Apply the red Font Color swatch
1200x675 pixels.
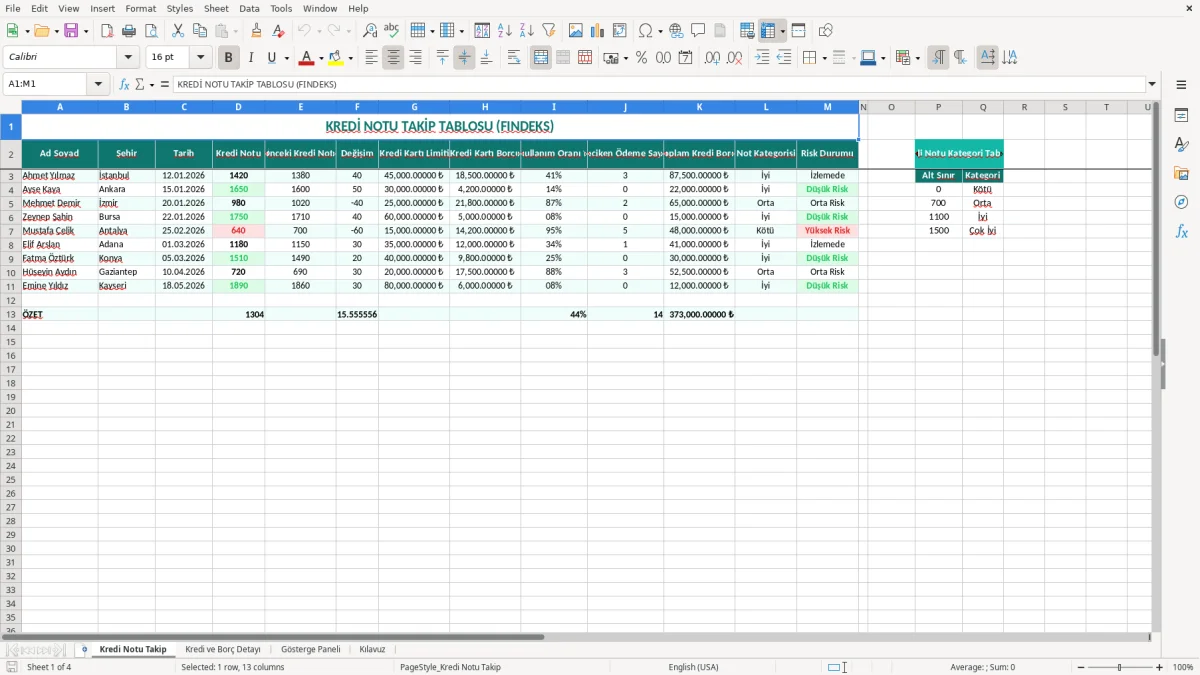[307, 58]
